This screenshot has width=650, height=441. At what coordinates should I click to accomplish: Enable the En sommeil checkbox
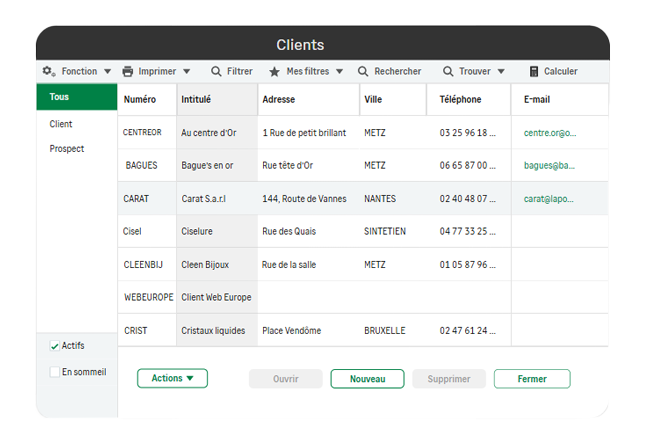click(x=55, y=372)
